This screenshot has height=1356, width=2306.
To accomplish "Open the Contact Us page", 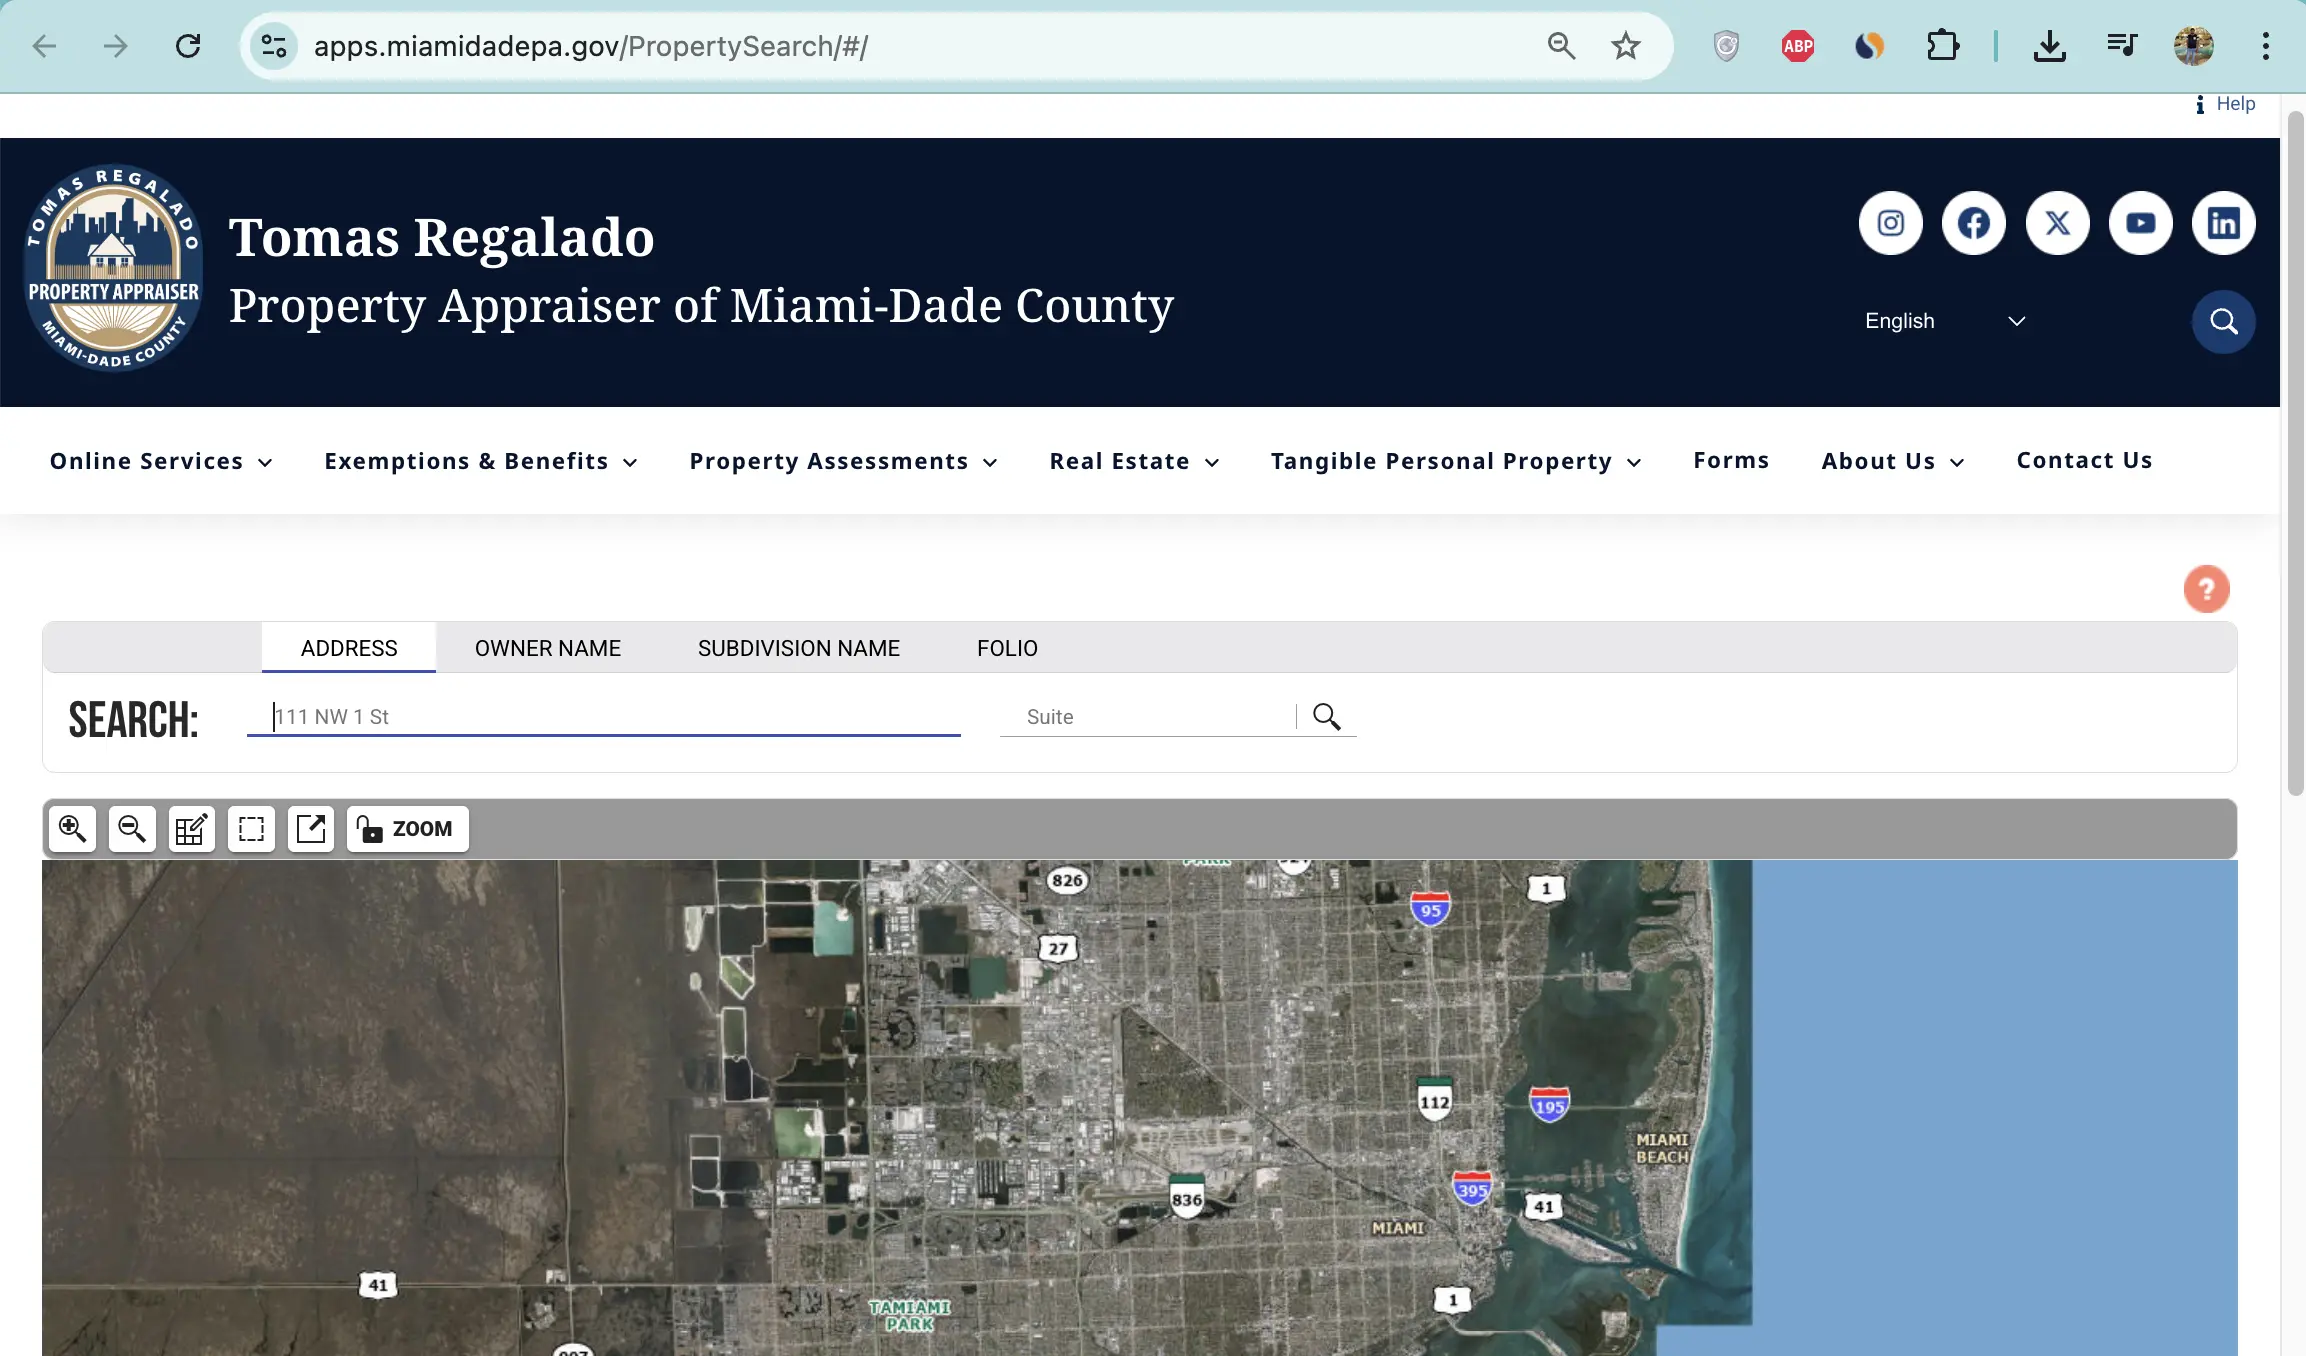I will coord(2084,460).
